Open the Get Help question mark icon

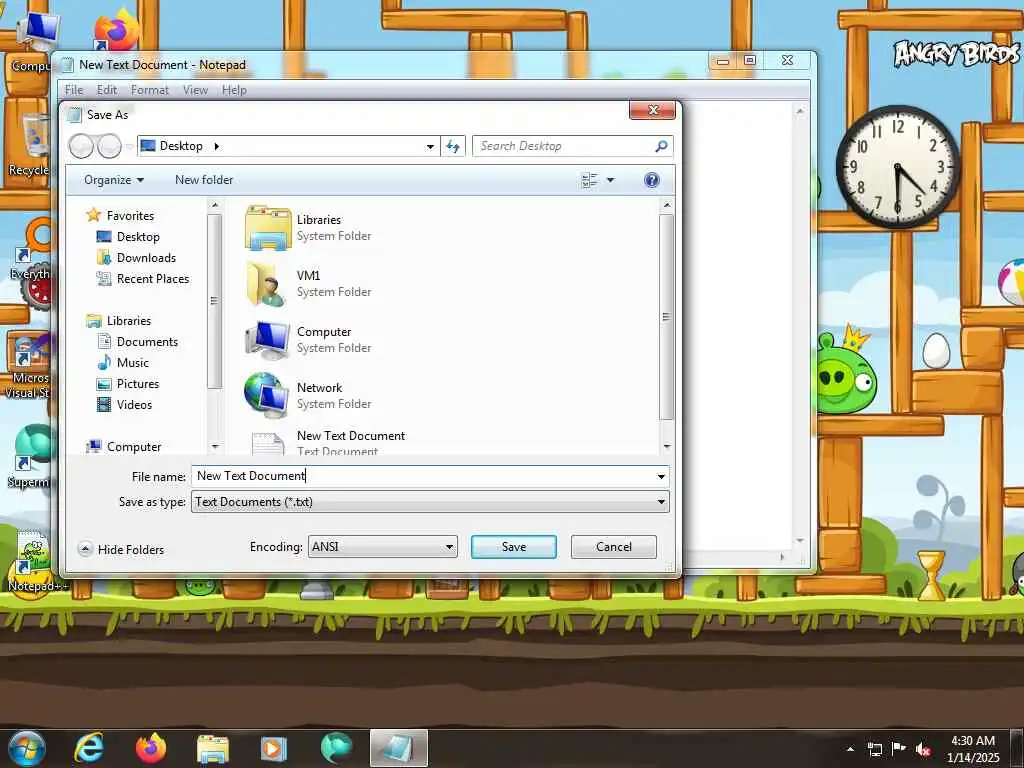[x=651, y=180]
